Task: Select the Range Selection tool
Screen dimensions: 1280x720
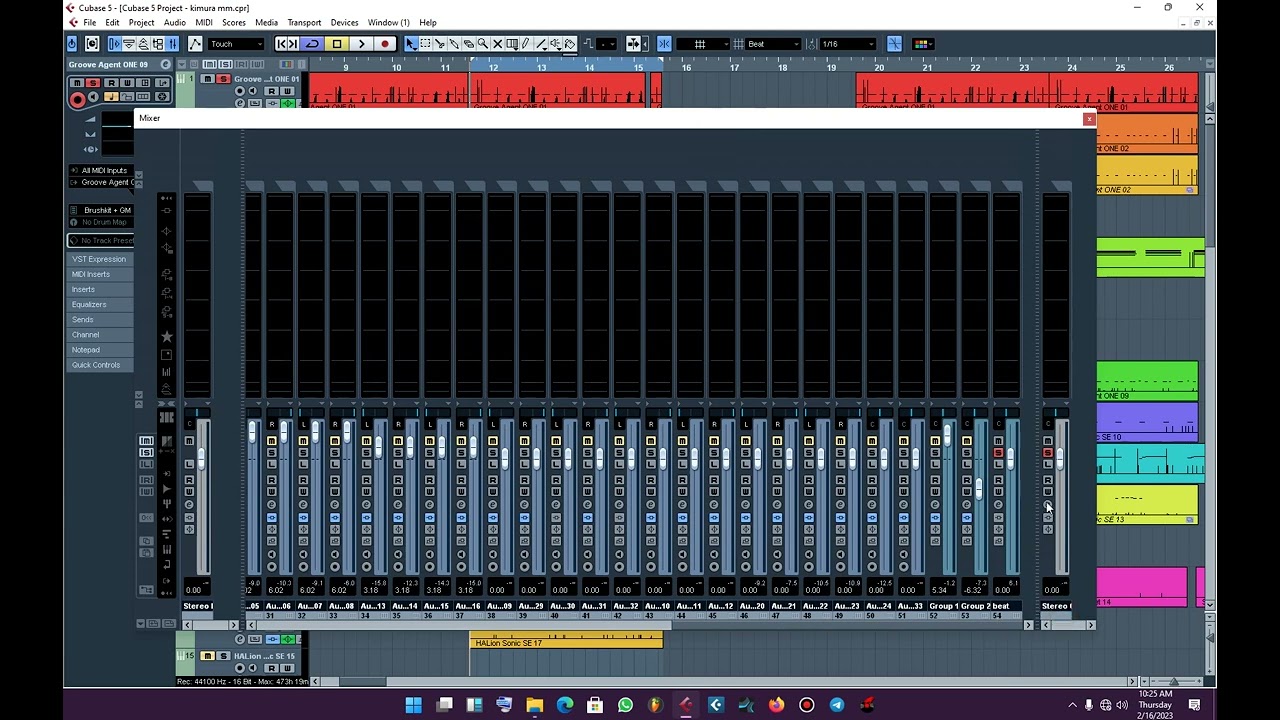Action: coord(426,44)
